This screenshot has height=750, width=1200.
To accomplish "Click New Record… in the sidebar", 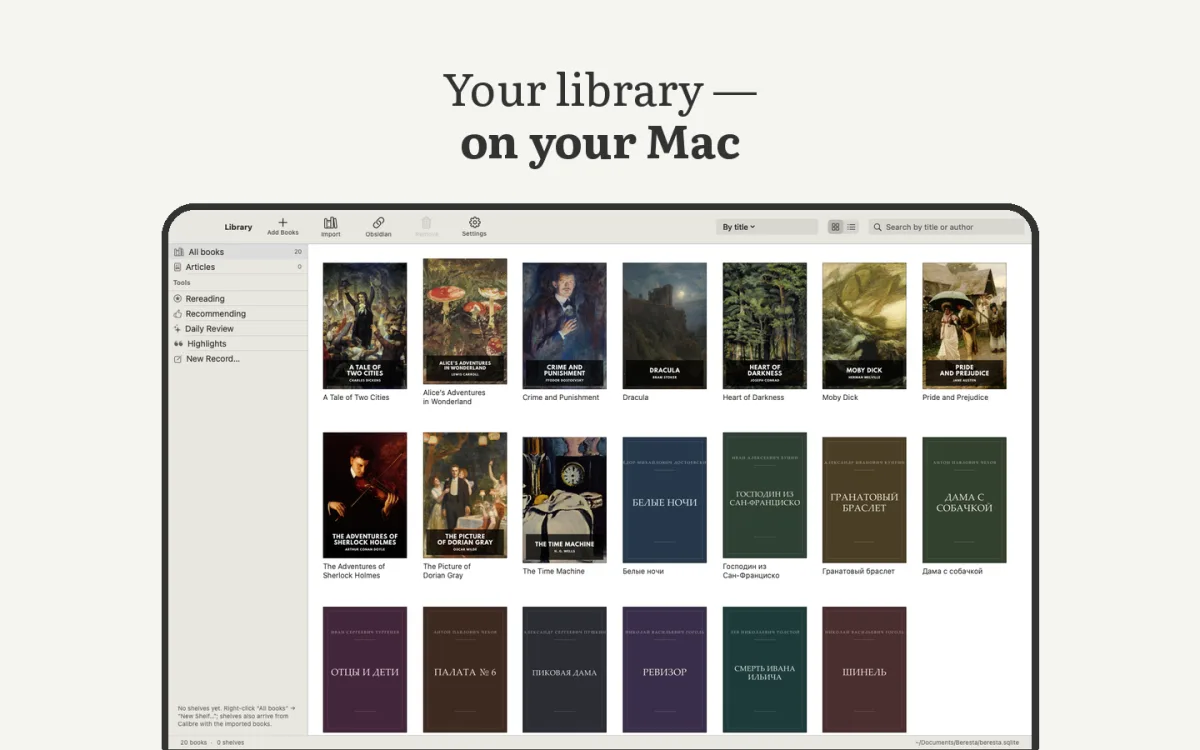I will point(238,358).
